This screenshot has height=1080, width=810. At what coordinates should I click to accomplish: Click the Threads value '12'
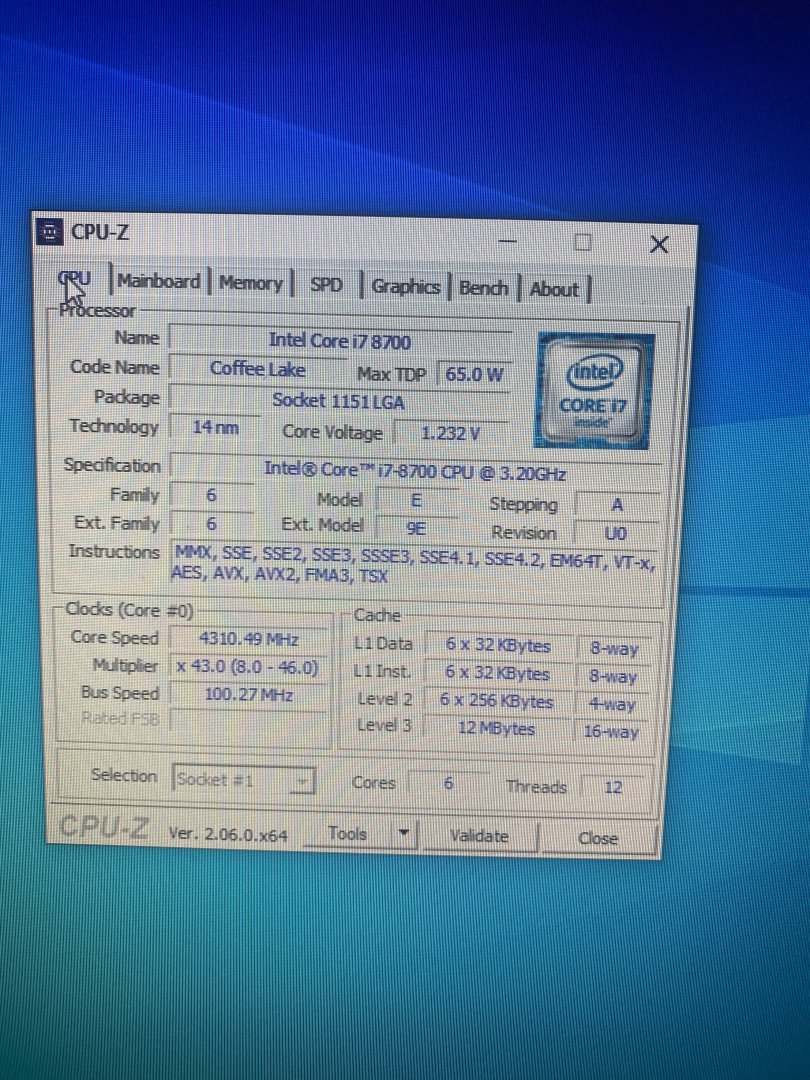(x=613, y=787)
